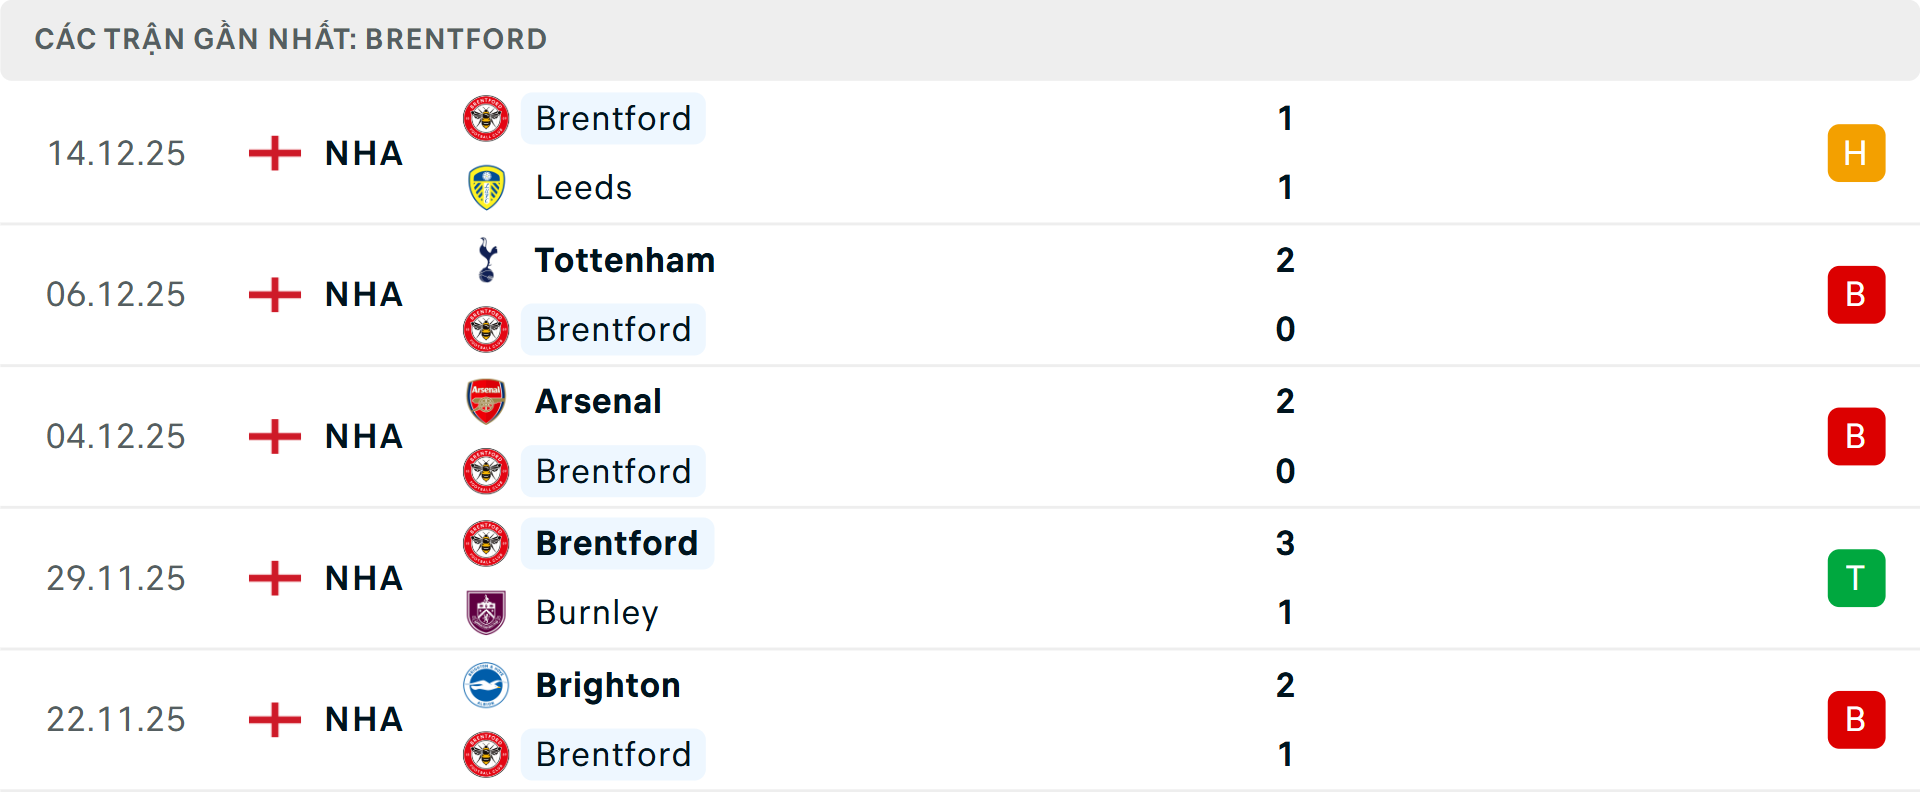The width and height of the screenshot is (1920, 792).
Task: Select the Brighton seagull badge
Action: click(486, 686)
